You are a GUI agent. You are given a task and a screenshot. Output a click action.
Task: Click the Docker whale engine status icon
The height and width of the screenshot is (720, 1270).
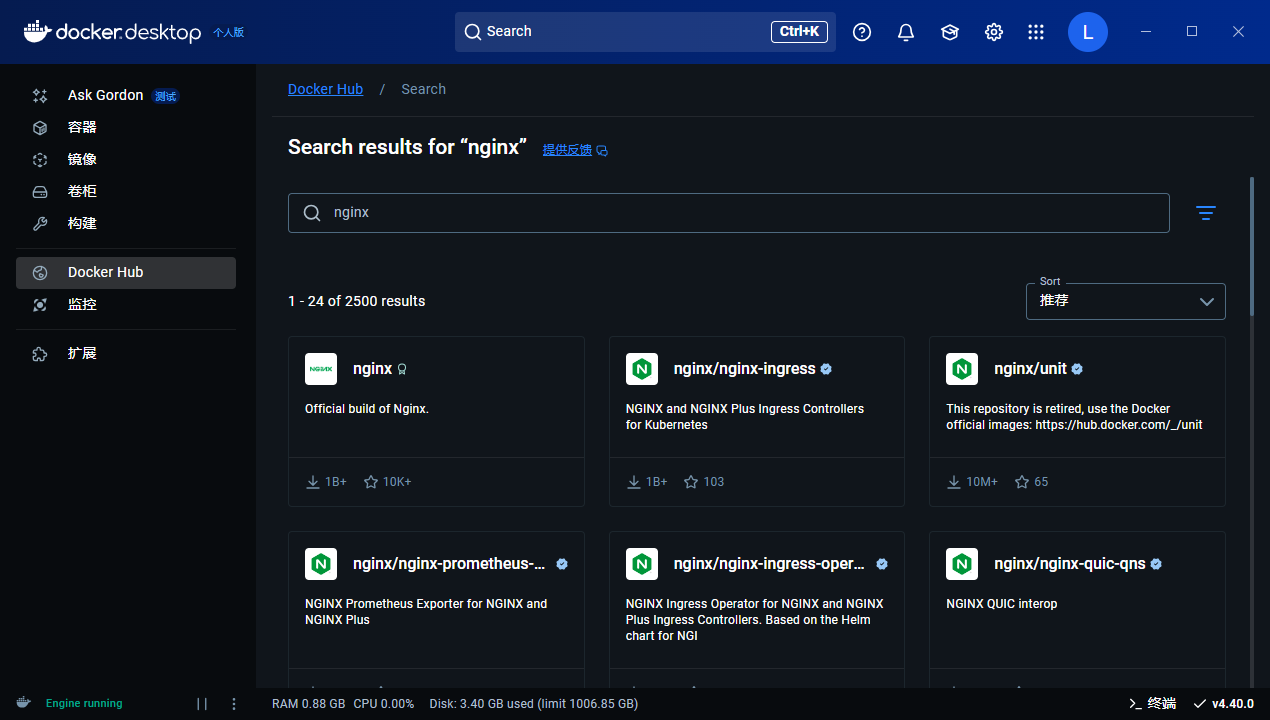pyautogui.click(x=23, y=703)
